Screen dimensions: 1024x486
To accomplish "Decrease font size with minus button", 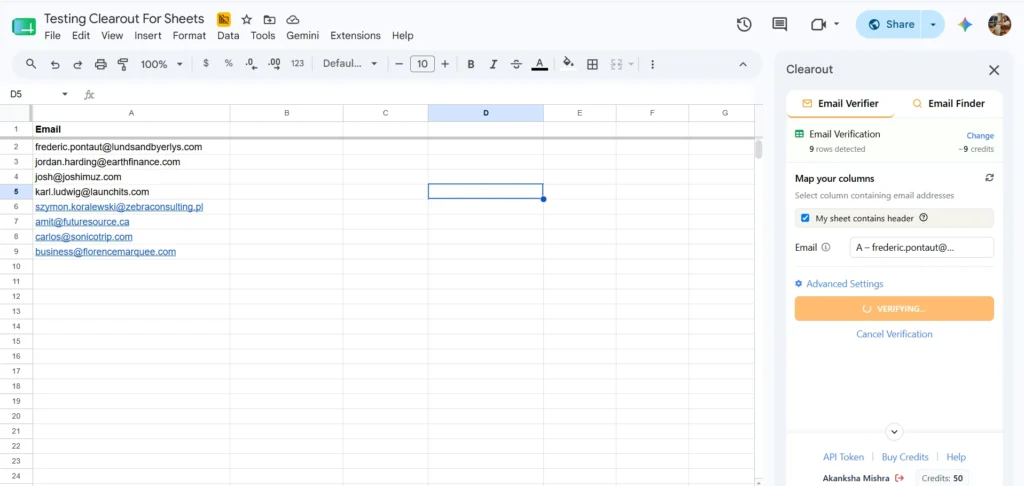I will 399,64.
